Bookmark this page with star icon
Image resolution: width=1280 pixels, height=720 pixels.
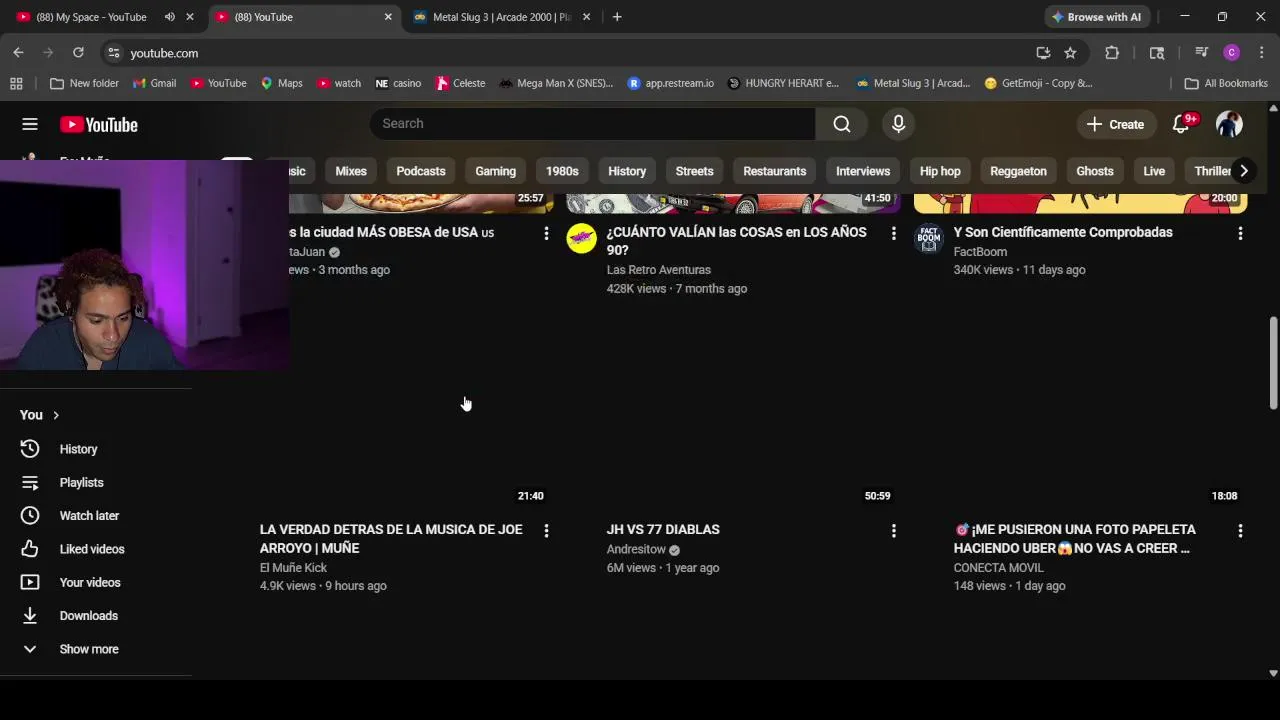click(1070, 52)
